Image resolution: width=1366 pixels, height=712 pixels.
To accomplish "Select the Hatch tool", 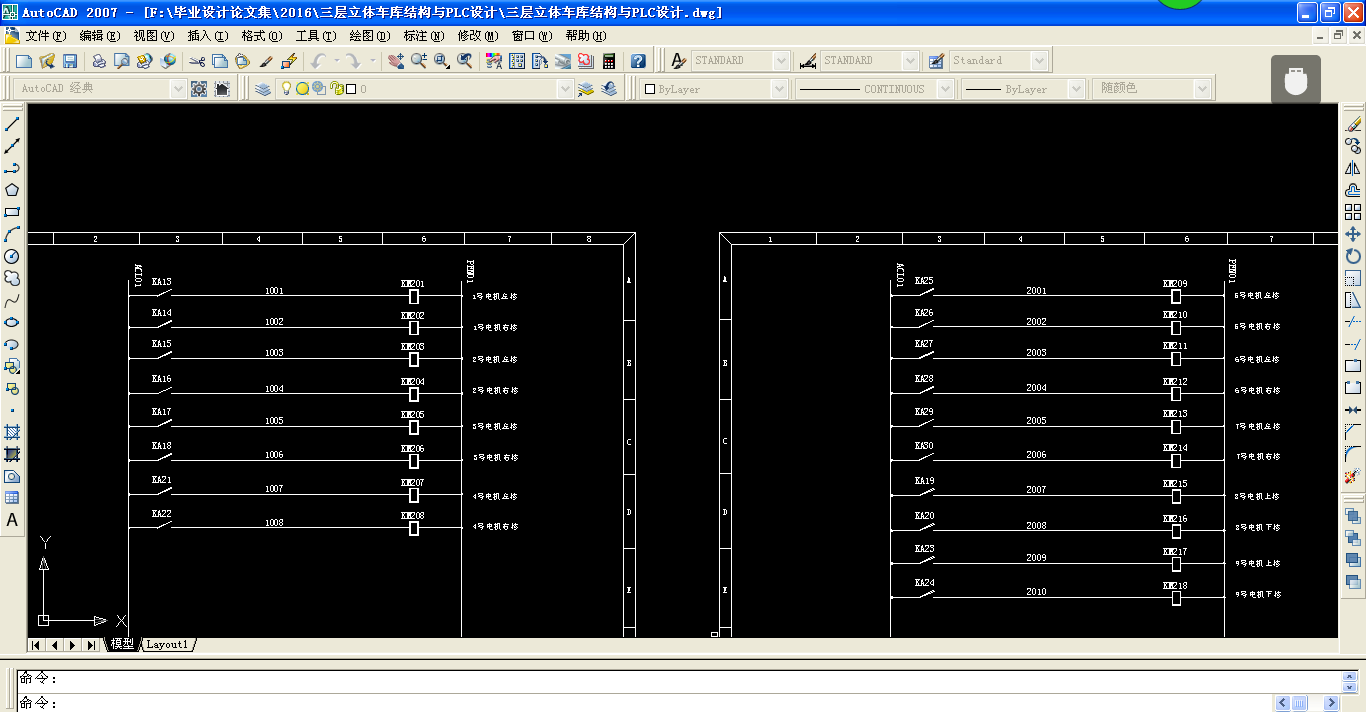I will click(x=12, y=432).
